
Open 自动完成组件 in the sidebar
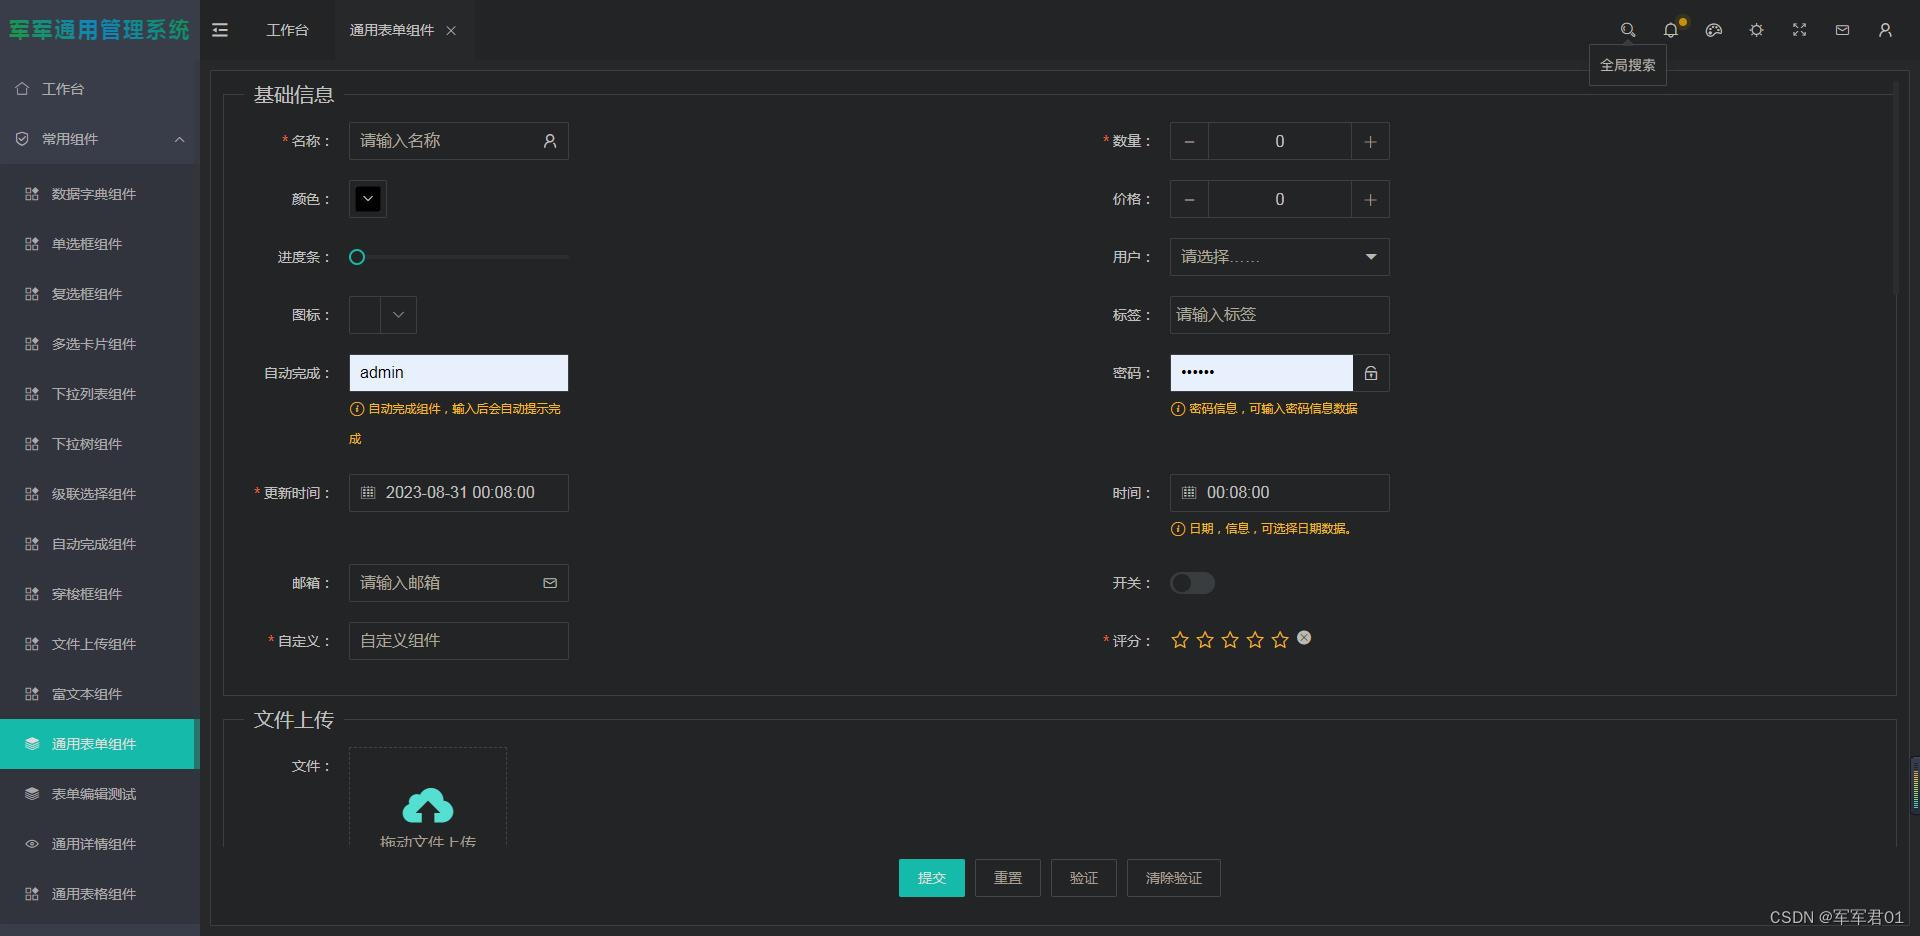click(x=100, y=544)
